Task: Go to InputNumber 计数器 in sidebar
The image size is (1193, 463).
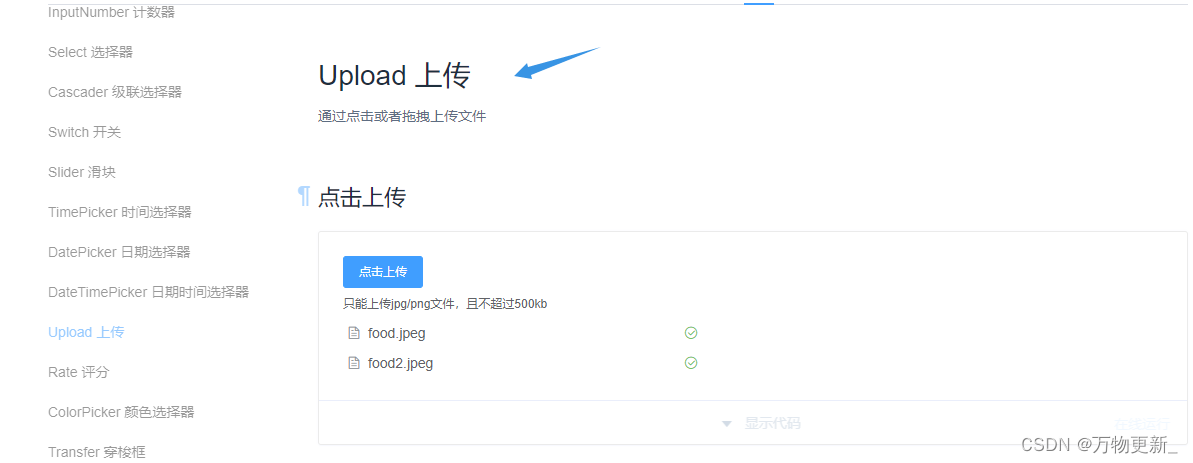Action: pos(111,12)
